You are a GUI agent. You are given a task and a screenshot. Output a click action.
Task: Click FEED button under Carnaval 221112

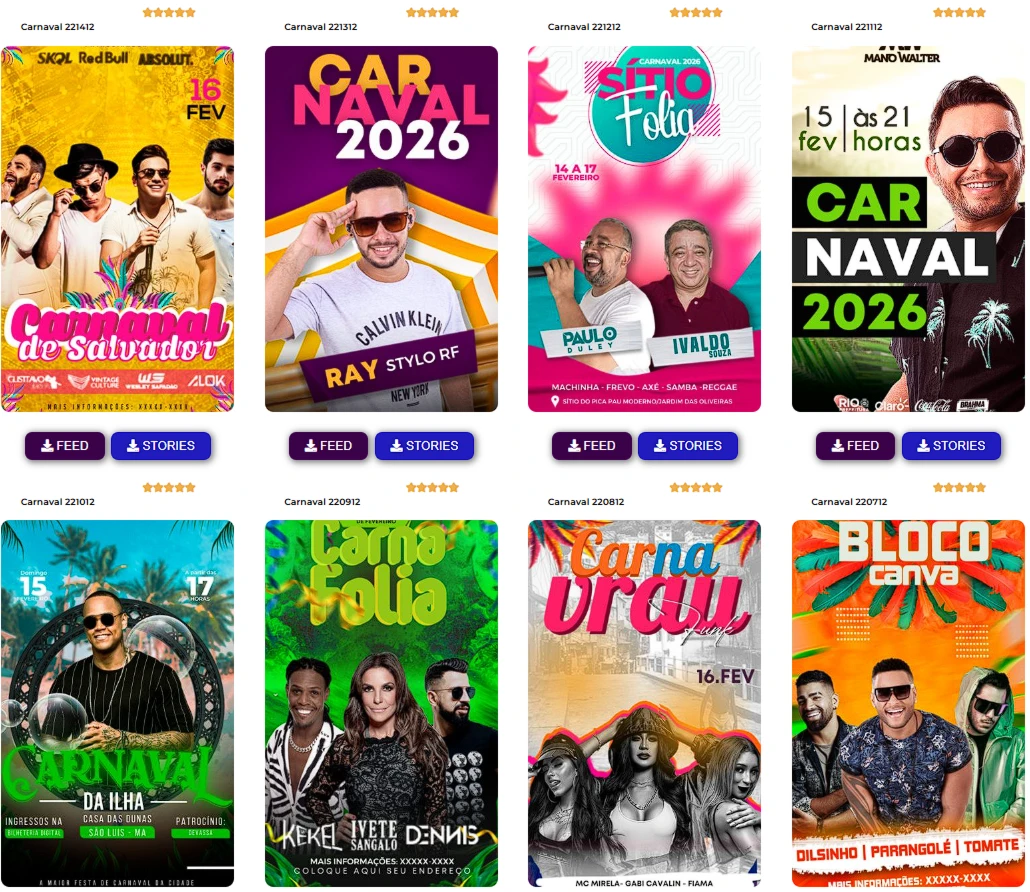pyautogui.click(x=855, y=446)
